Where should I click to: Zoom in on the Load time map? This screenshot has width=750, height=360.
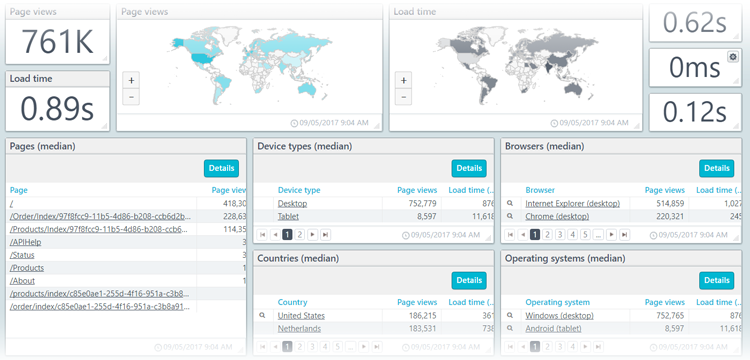(404, 80)
